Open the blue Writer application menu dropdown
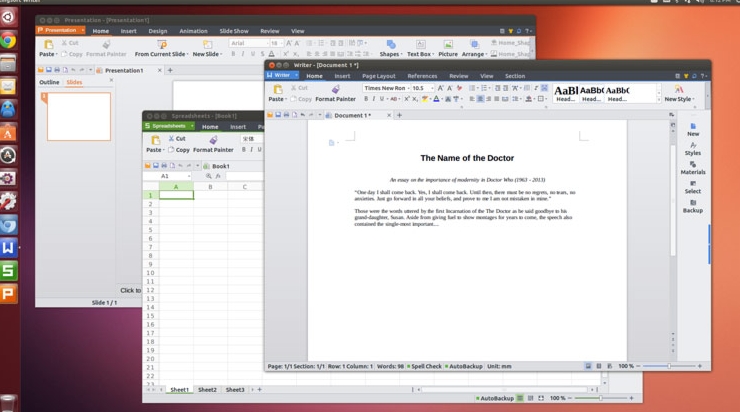This screenshot has height=412, width=740. tap(295, 75)
